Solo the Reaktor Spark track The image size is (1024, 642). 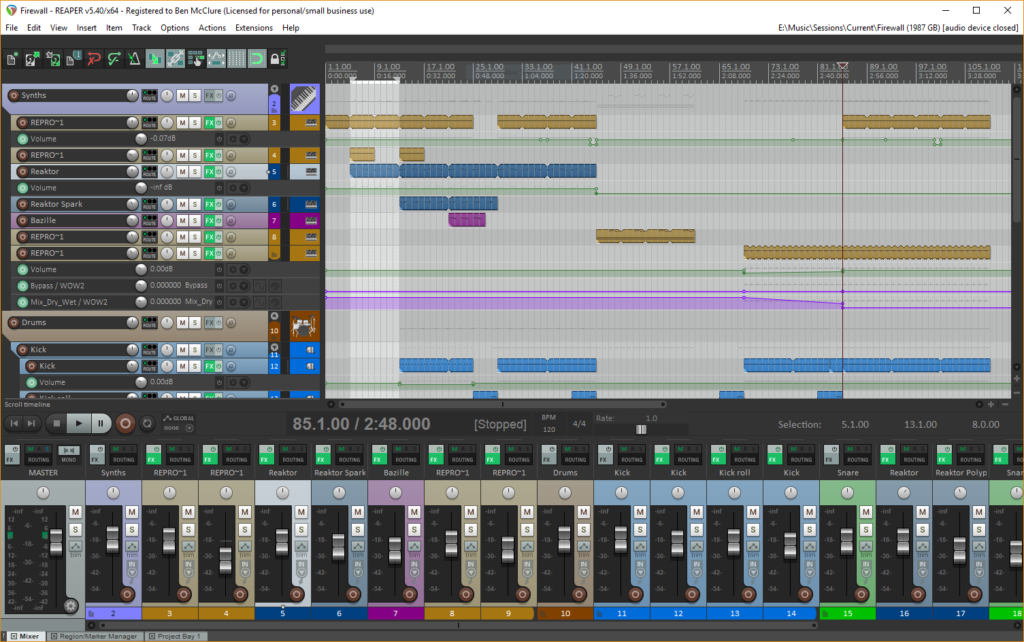195,204
